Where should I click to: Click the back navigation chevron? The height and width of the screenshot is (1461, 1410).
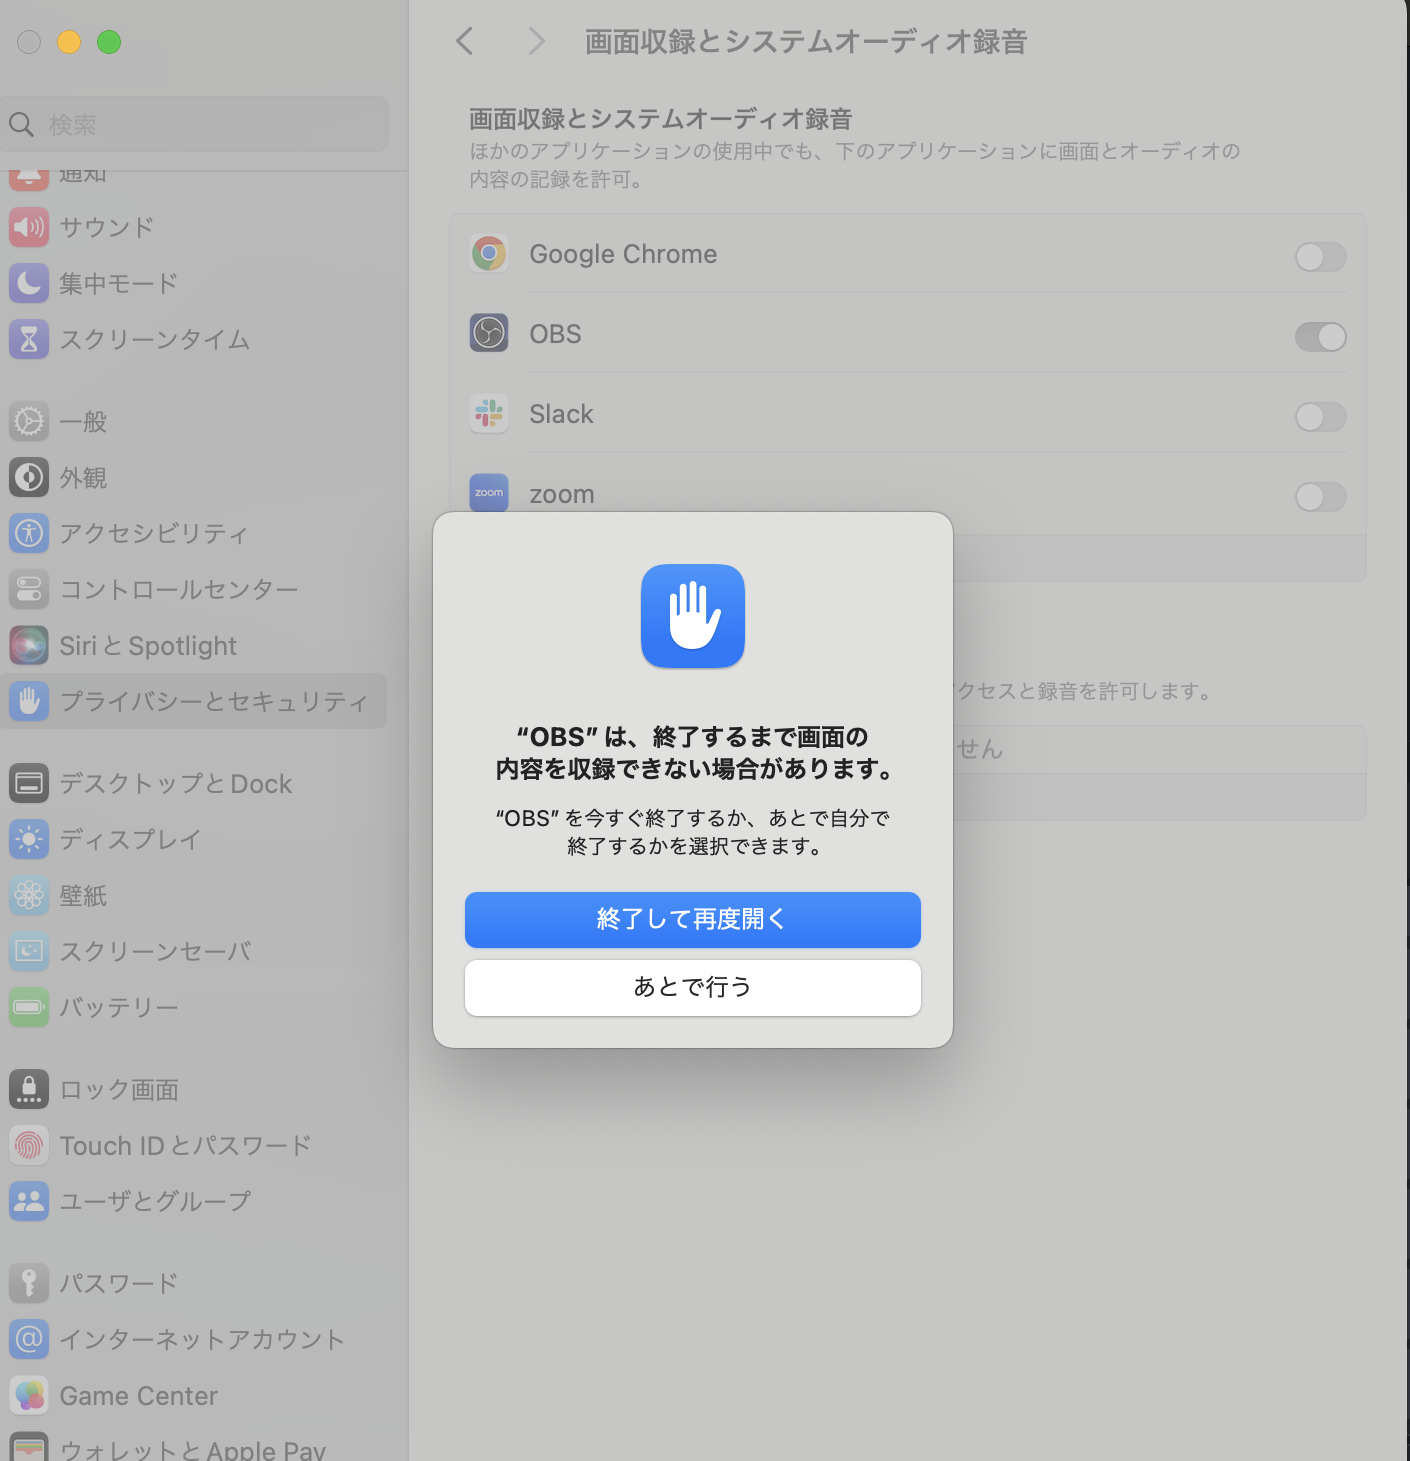tap(463, 41)
